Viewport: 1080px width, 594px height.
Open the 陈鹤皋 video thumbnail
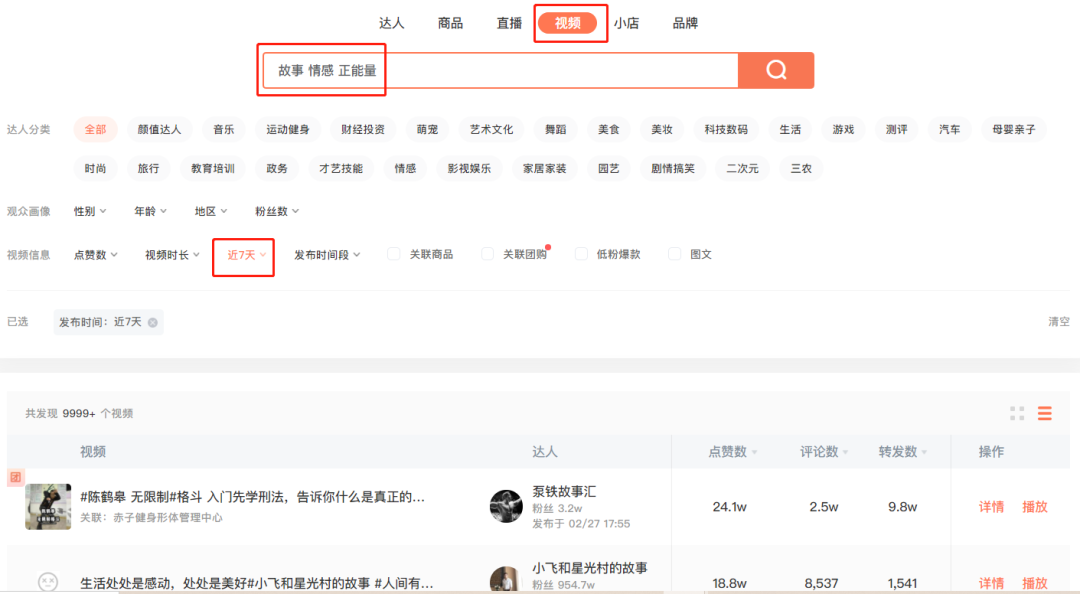point(48,506)
